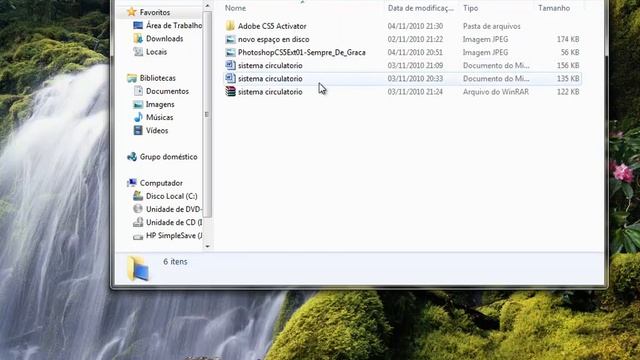Select sistema circulatorio WinRAR archive name
Image resolution: width=640 pixels, height=360 pixels.
[270, 91]
